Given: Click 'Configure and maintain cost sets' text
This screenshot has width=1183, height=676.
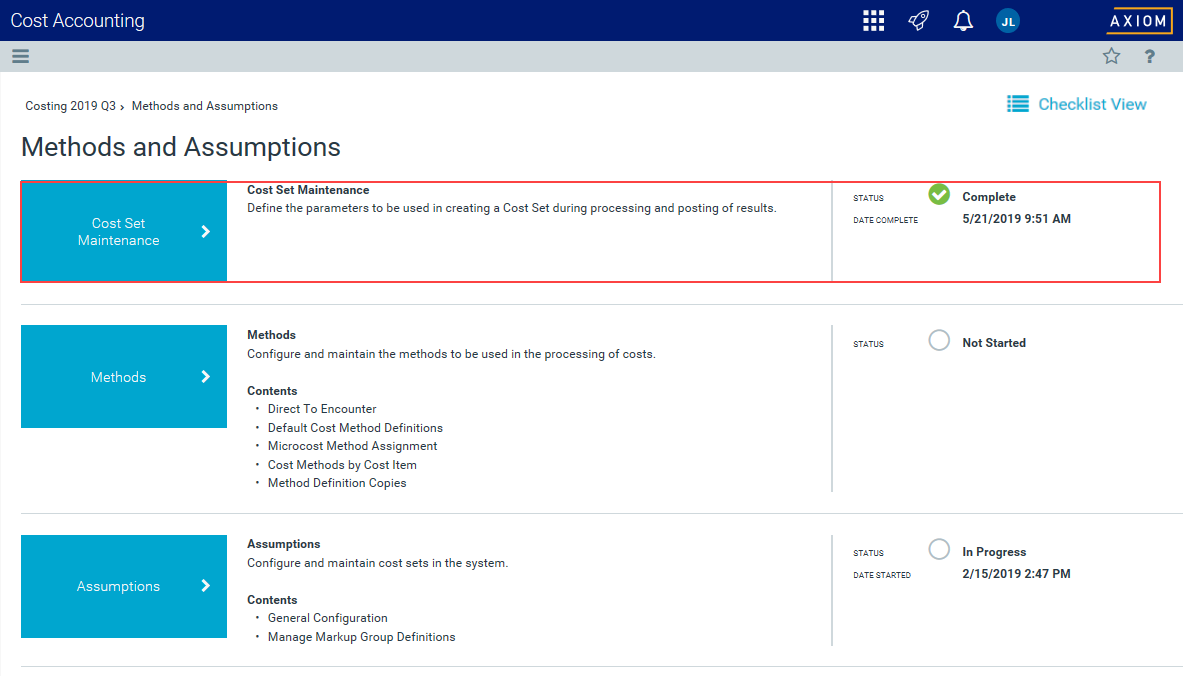Looking at the screenshot, I should coord(377,563).
